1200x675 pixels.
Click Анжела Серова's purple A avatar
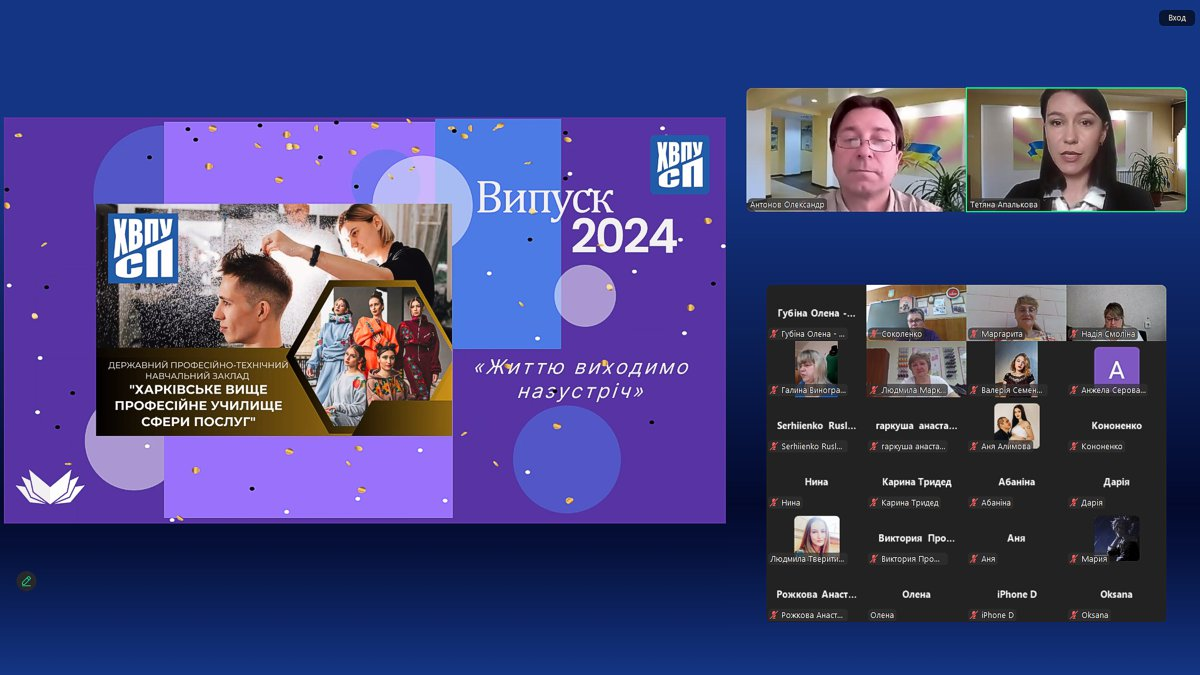click(1116, 370)
